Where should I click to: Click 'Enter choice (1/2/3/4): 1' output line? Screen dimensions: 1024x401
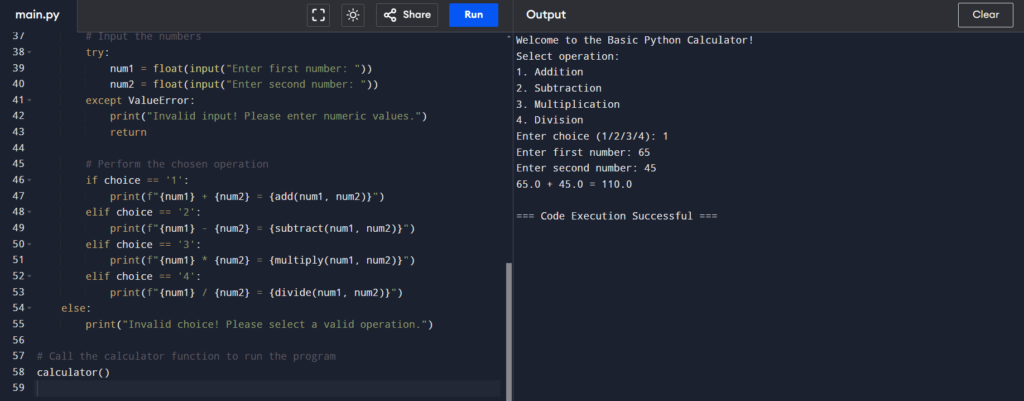click(x=592, y=136)
